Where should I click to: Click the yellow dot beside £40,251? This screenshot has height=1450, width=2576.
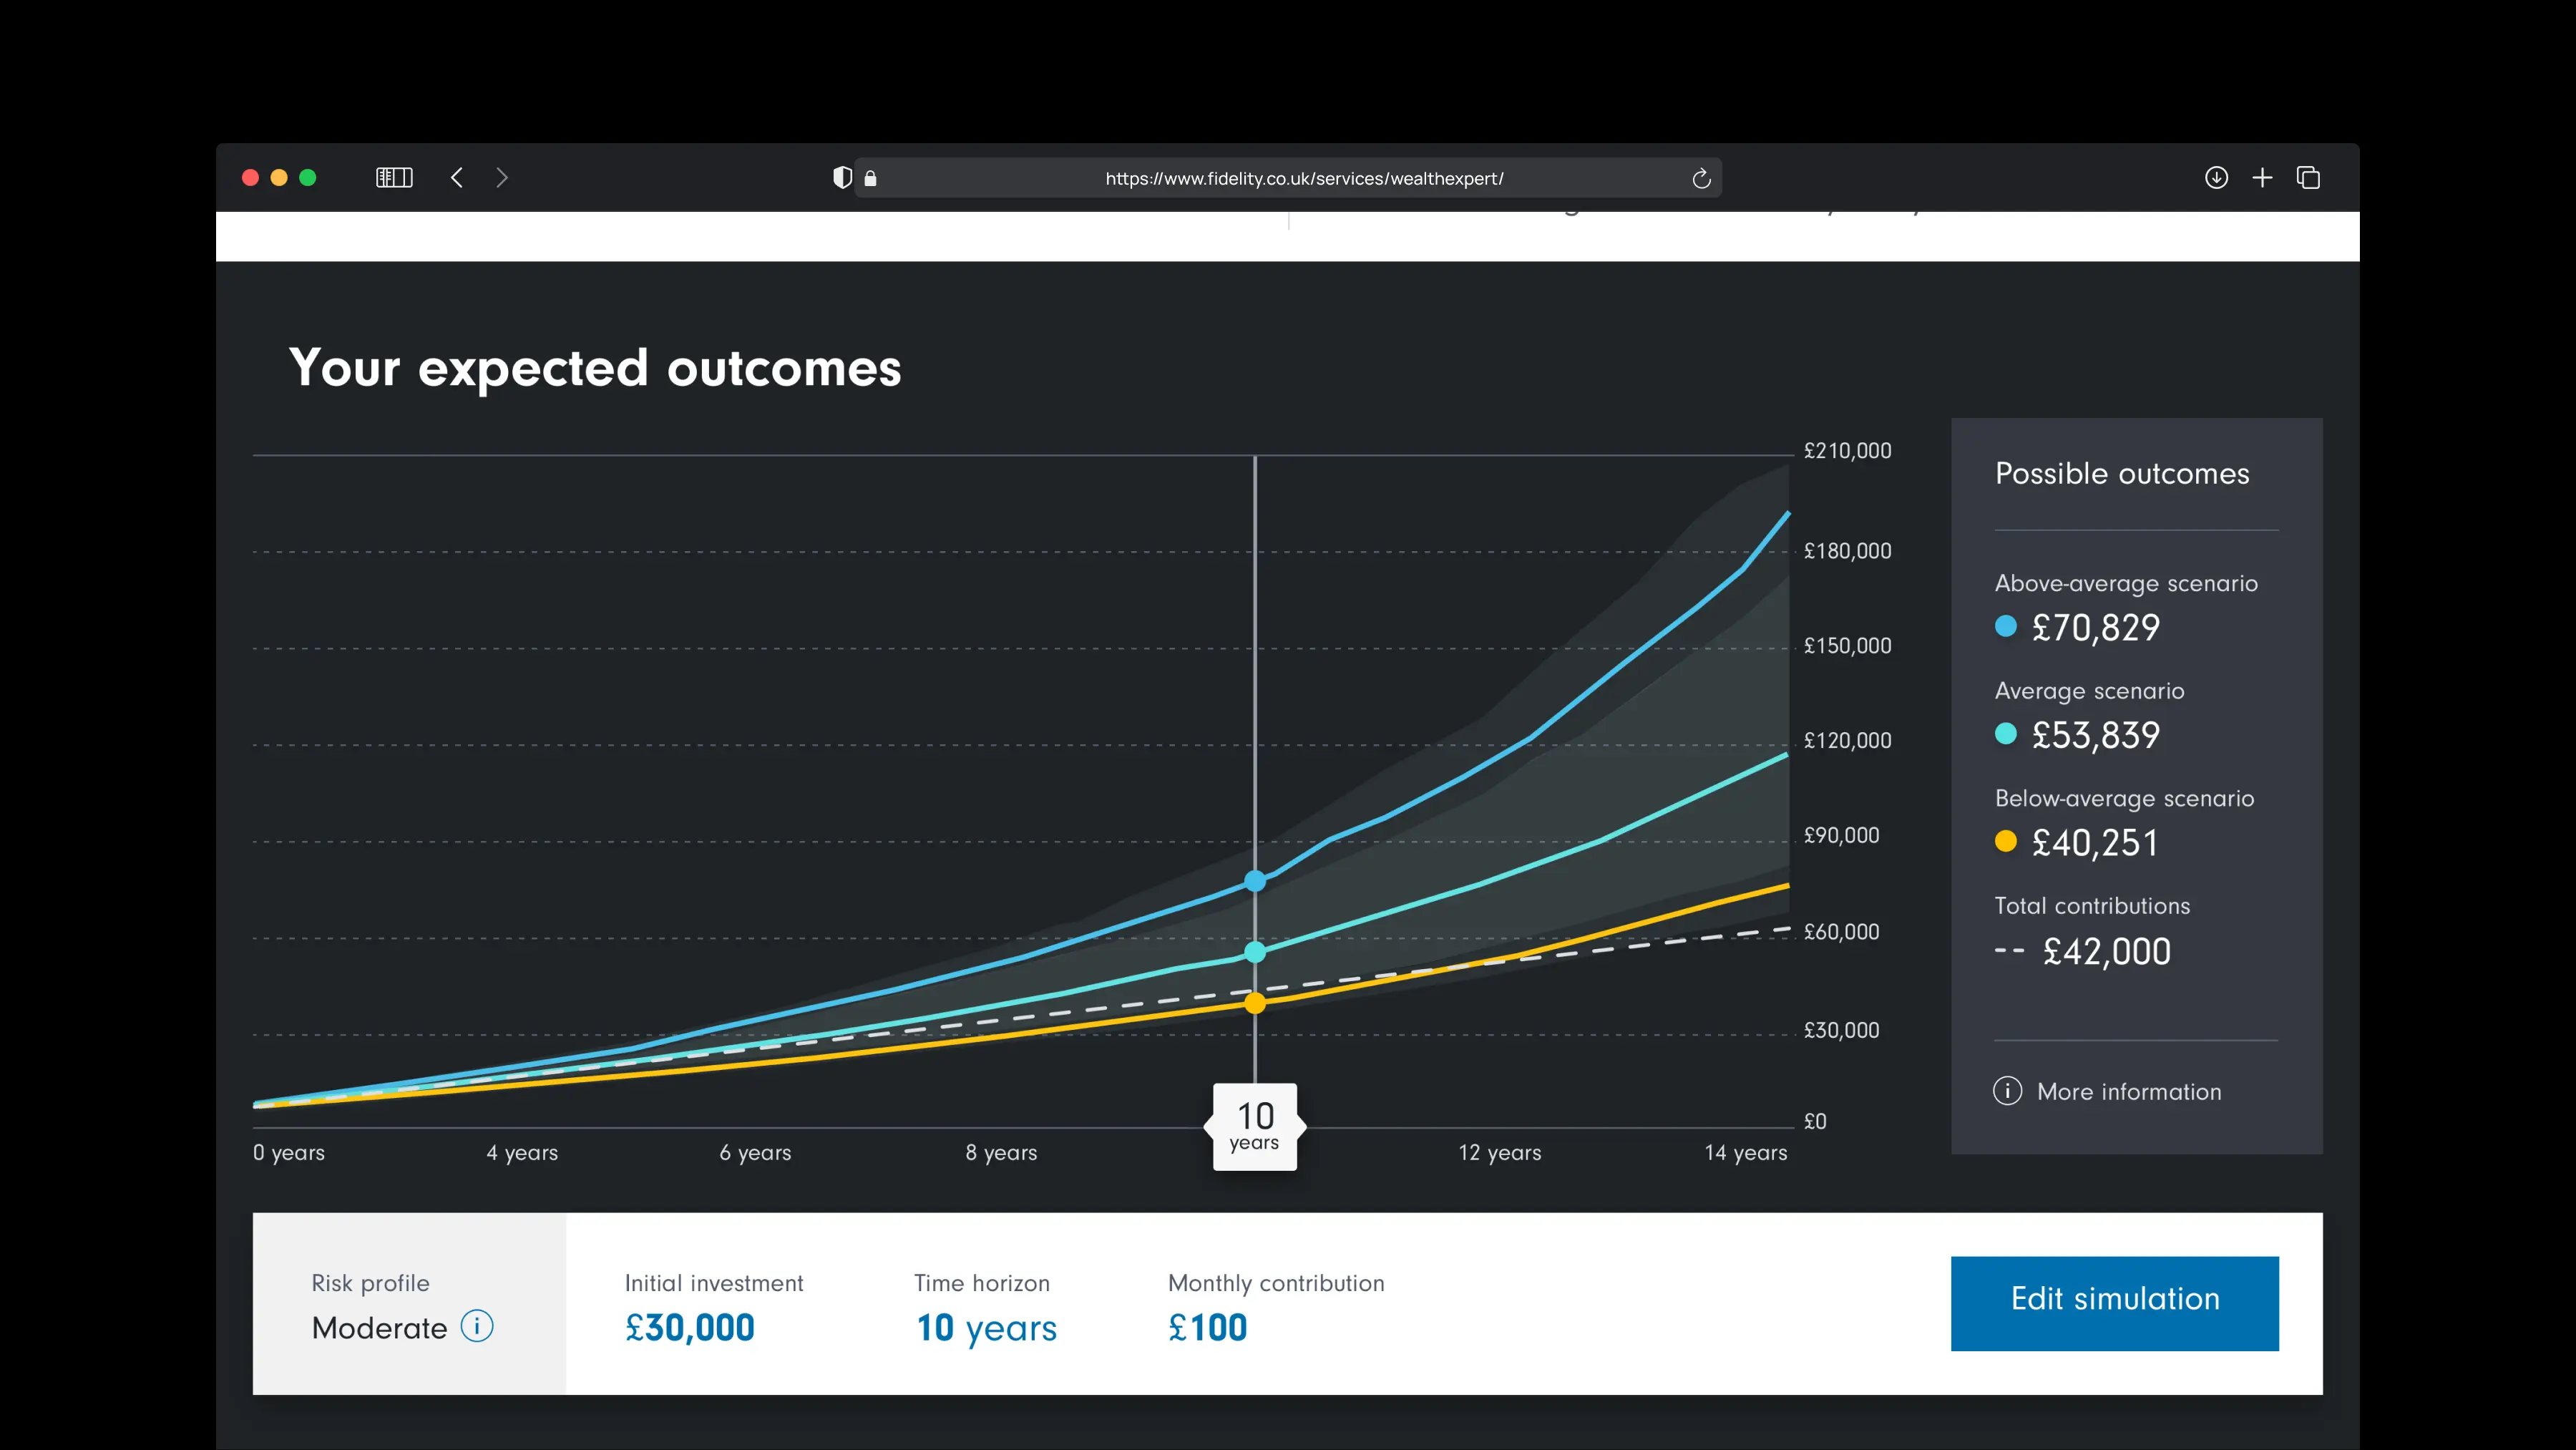coord(2005,841)
